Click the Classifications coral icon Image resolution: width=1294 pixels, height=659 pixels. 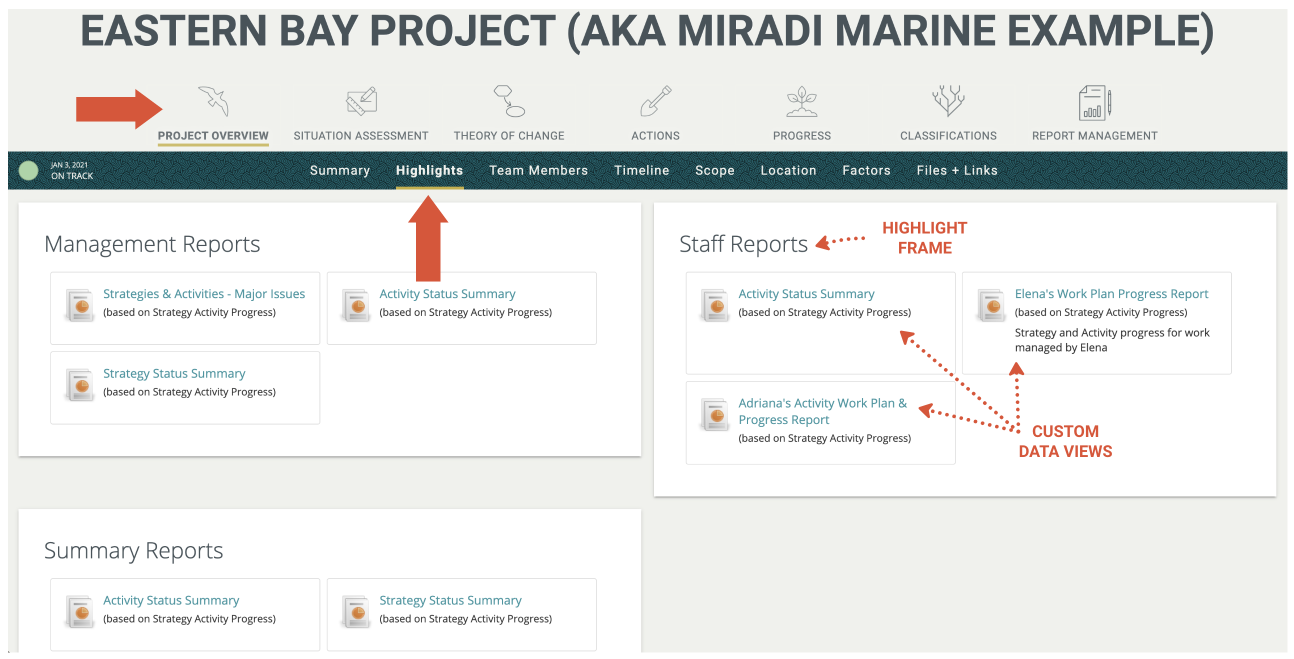(948, 99)
